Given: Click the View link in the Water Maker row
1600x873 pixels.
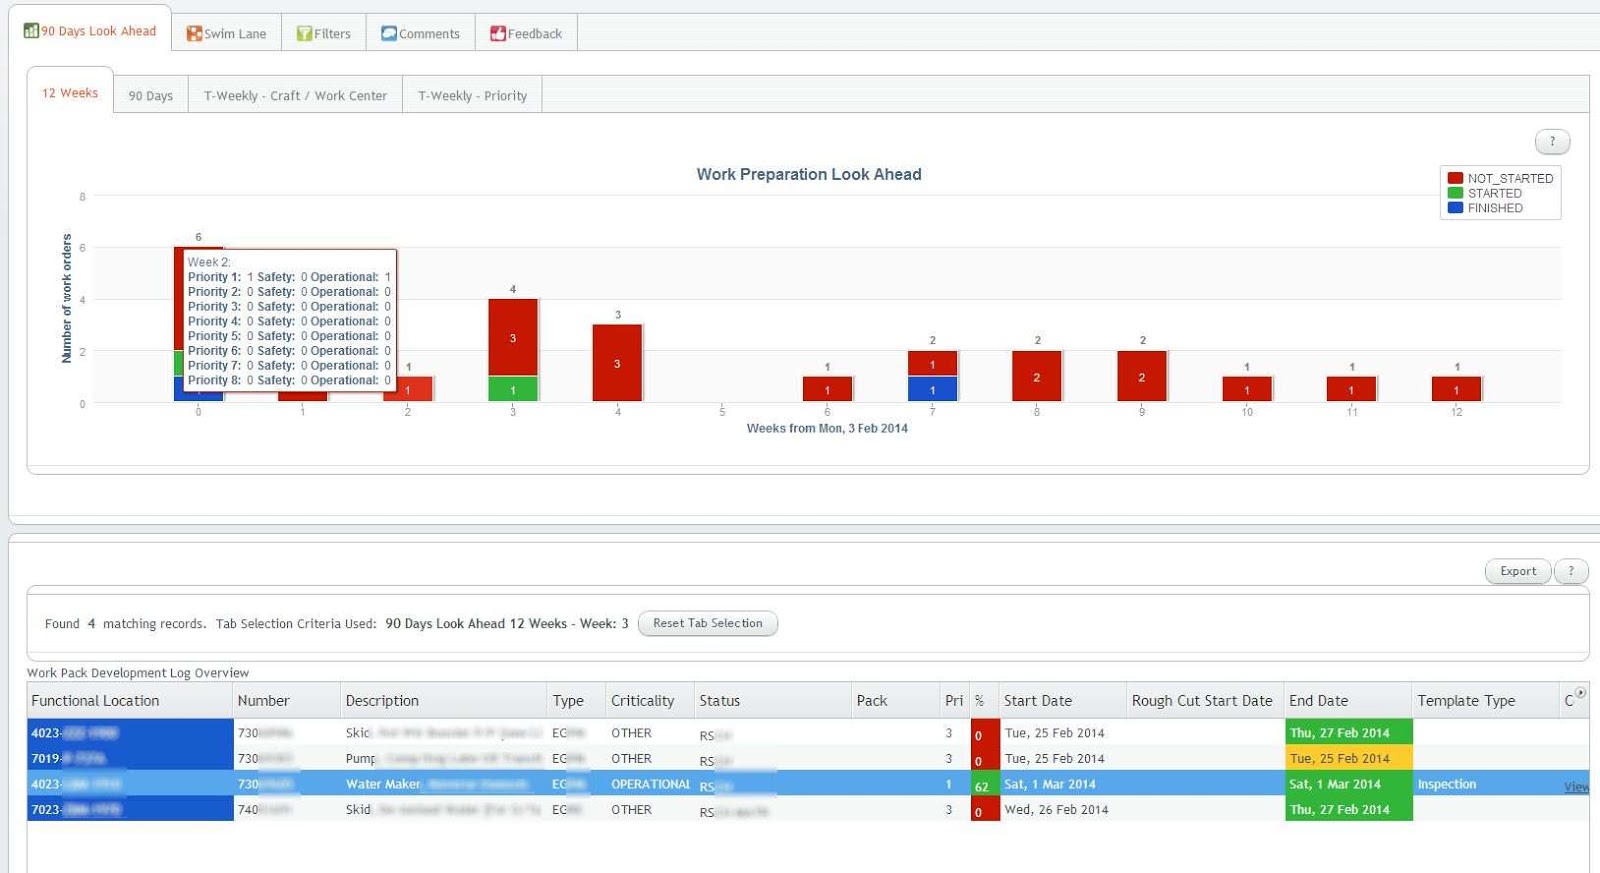Looking at the screenshot, I should point(1576,786).
